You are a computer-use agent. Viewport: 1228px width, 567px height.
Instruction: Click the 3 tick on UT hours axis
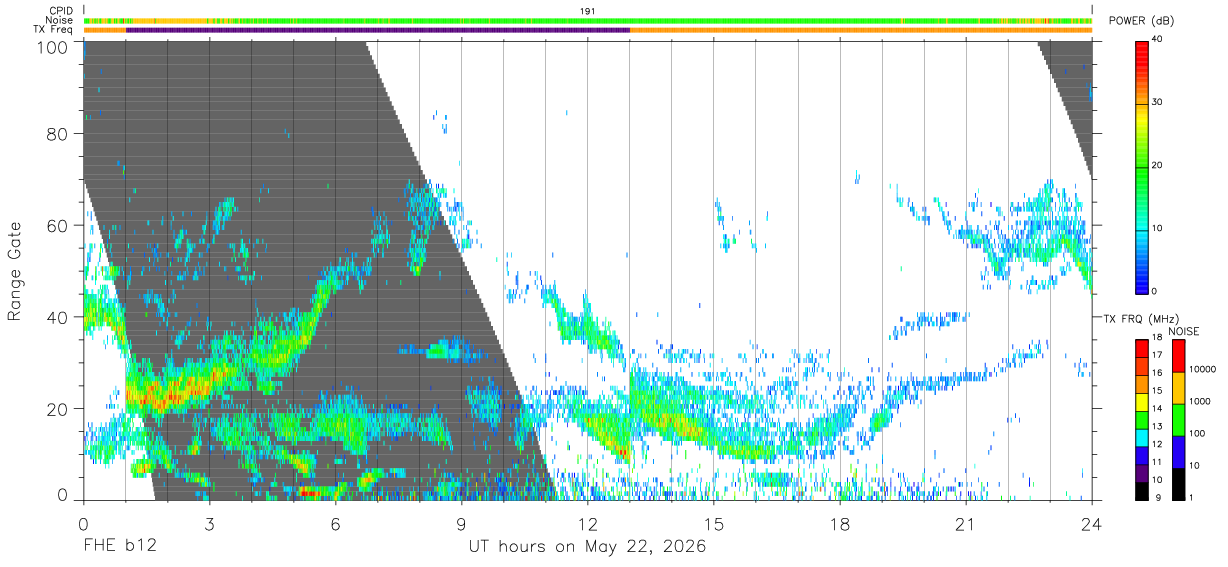[210, 524]
